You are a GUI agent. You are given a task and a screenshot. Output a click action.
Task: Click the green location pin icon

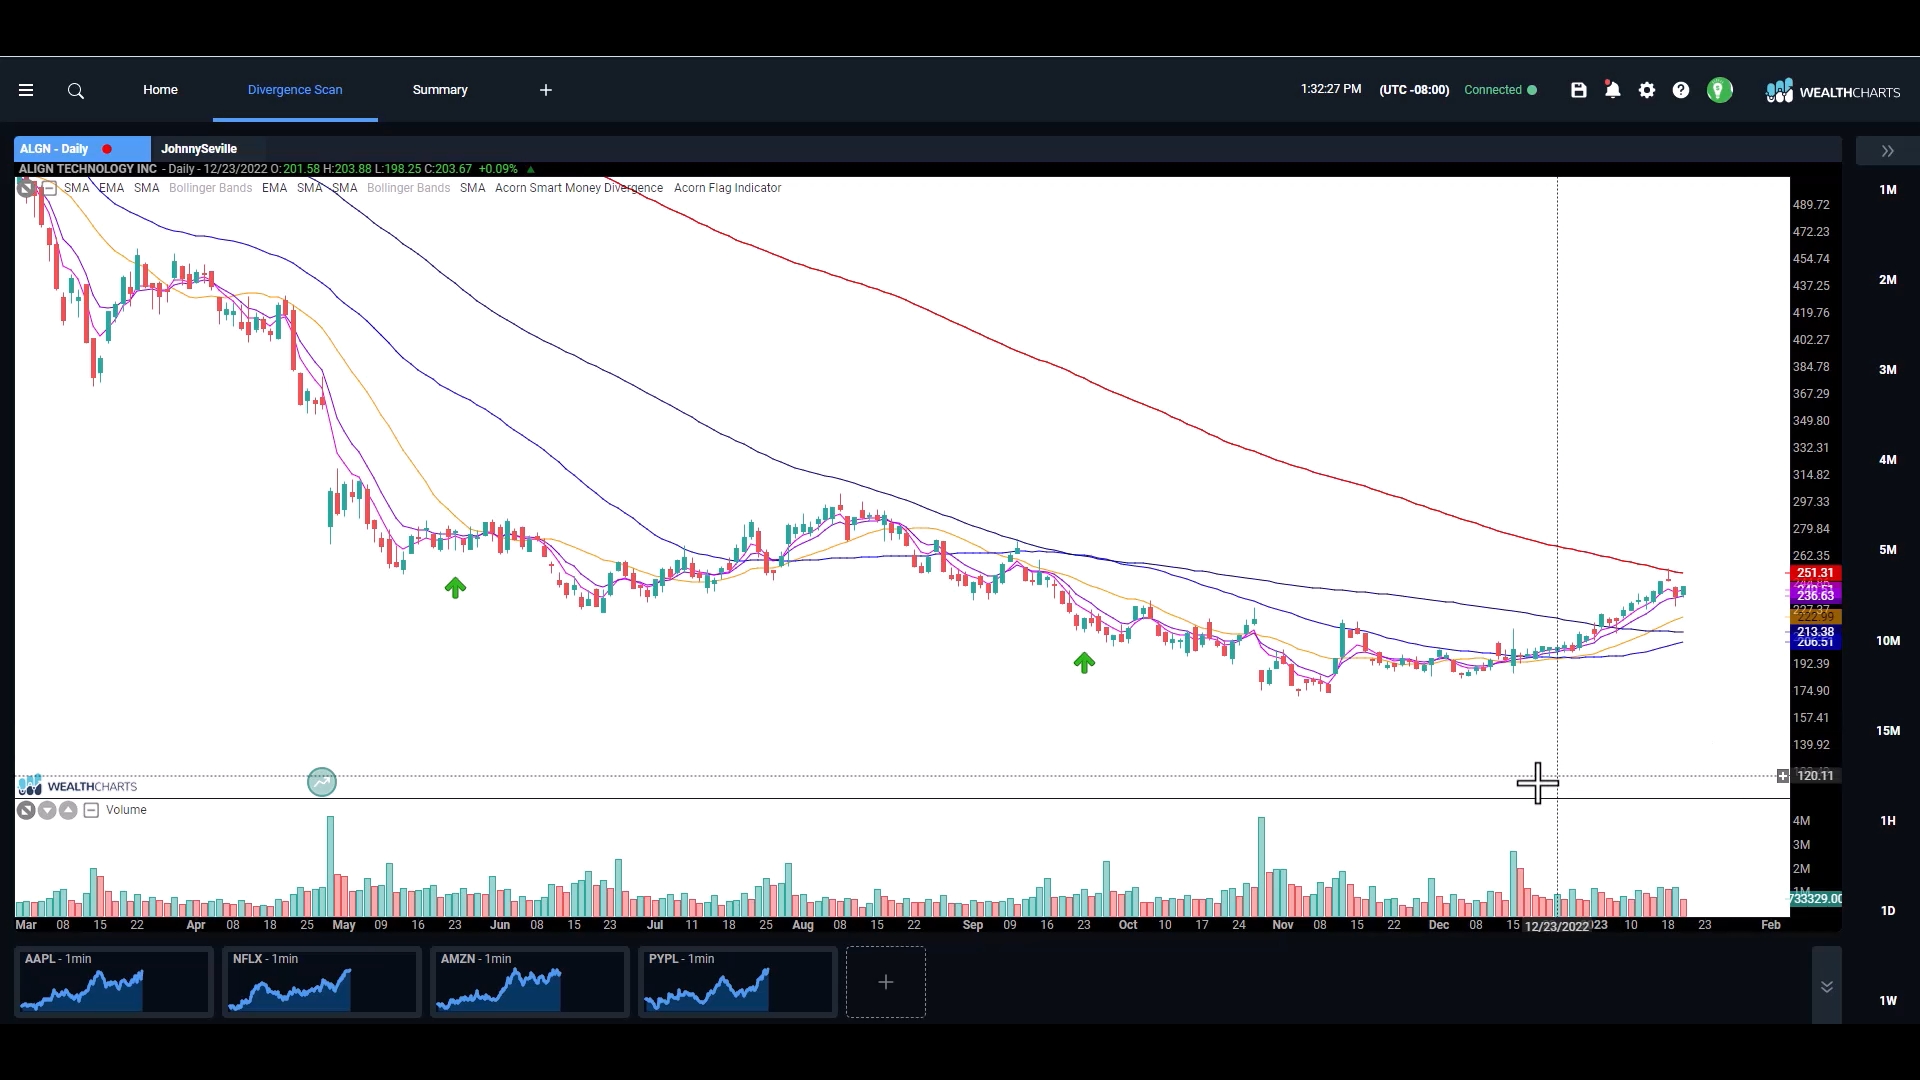[1720, 90]
